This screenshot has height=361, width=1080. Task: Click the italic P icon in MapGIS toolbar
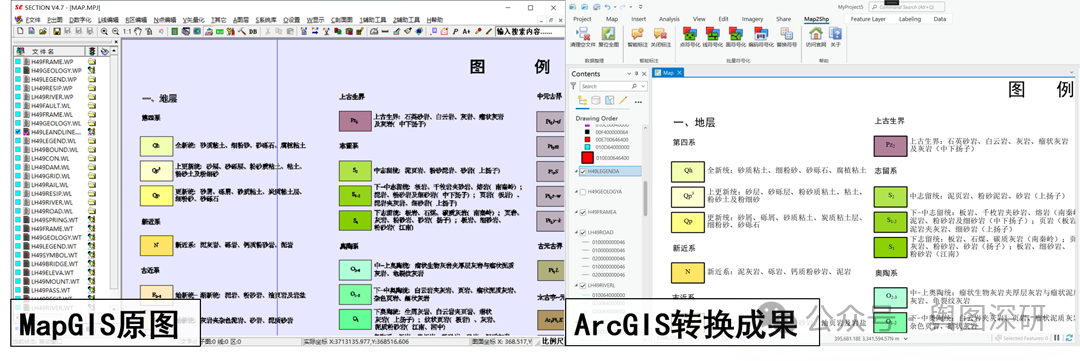point(455,31)
